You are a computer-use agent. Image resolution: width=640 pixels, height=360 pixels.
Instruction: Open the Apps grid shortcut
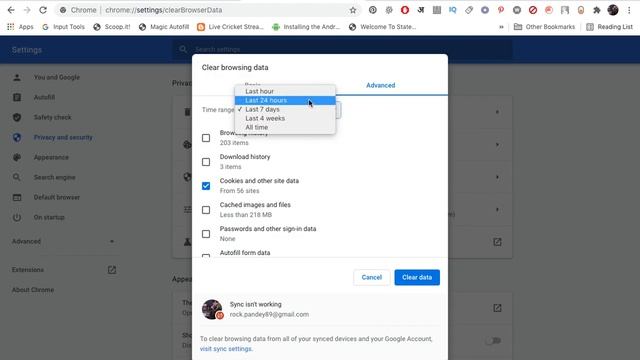coord(20,27)
